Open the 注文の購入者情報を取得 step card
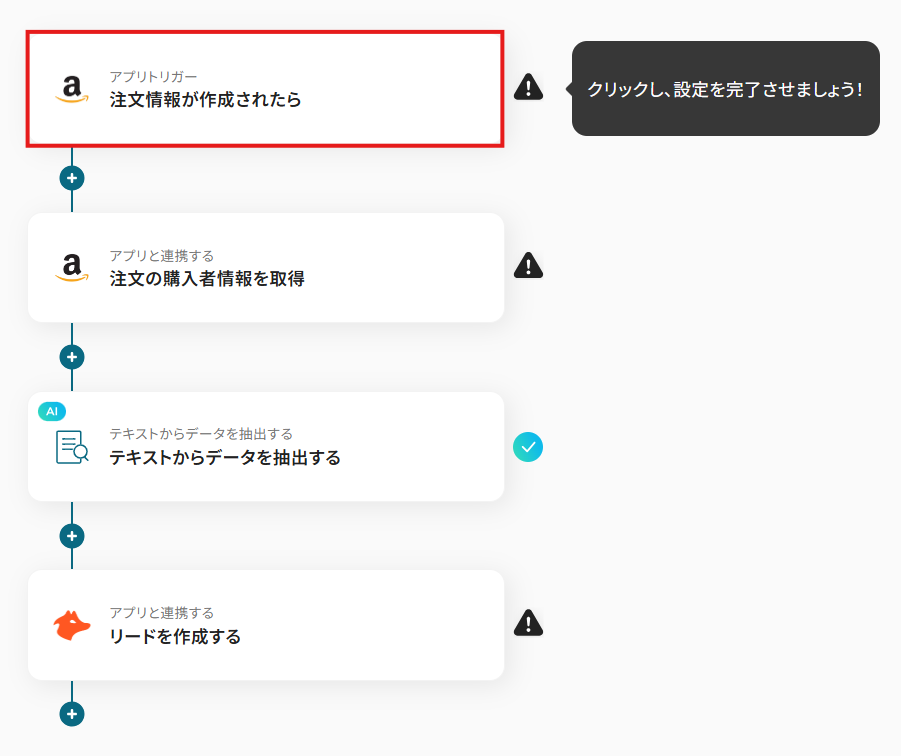The width and height of the screenshot is (901, 756). click(x=266, y=268)
